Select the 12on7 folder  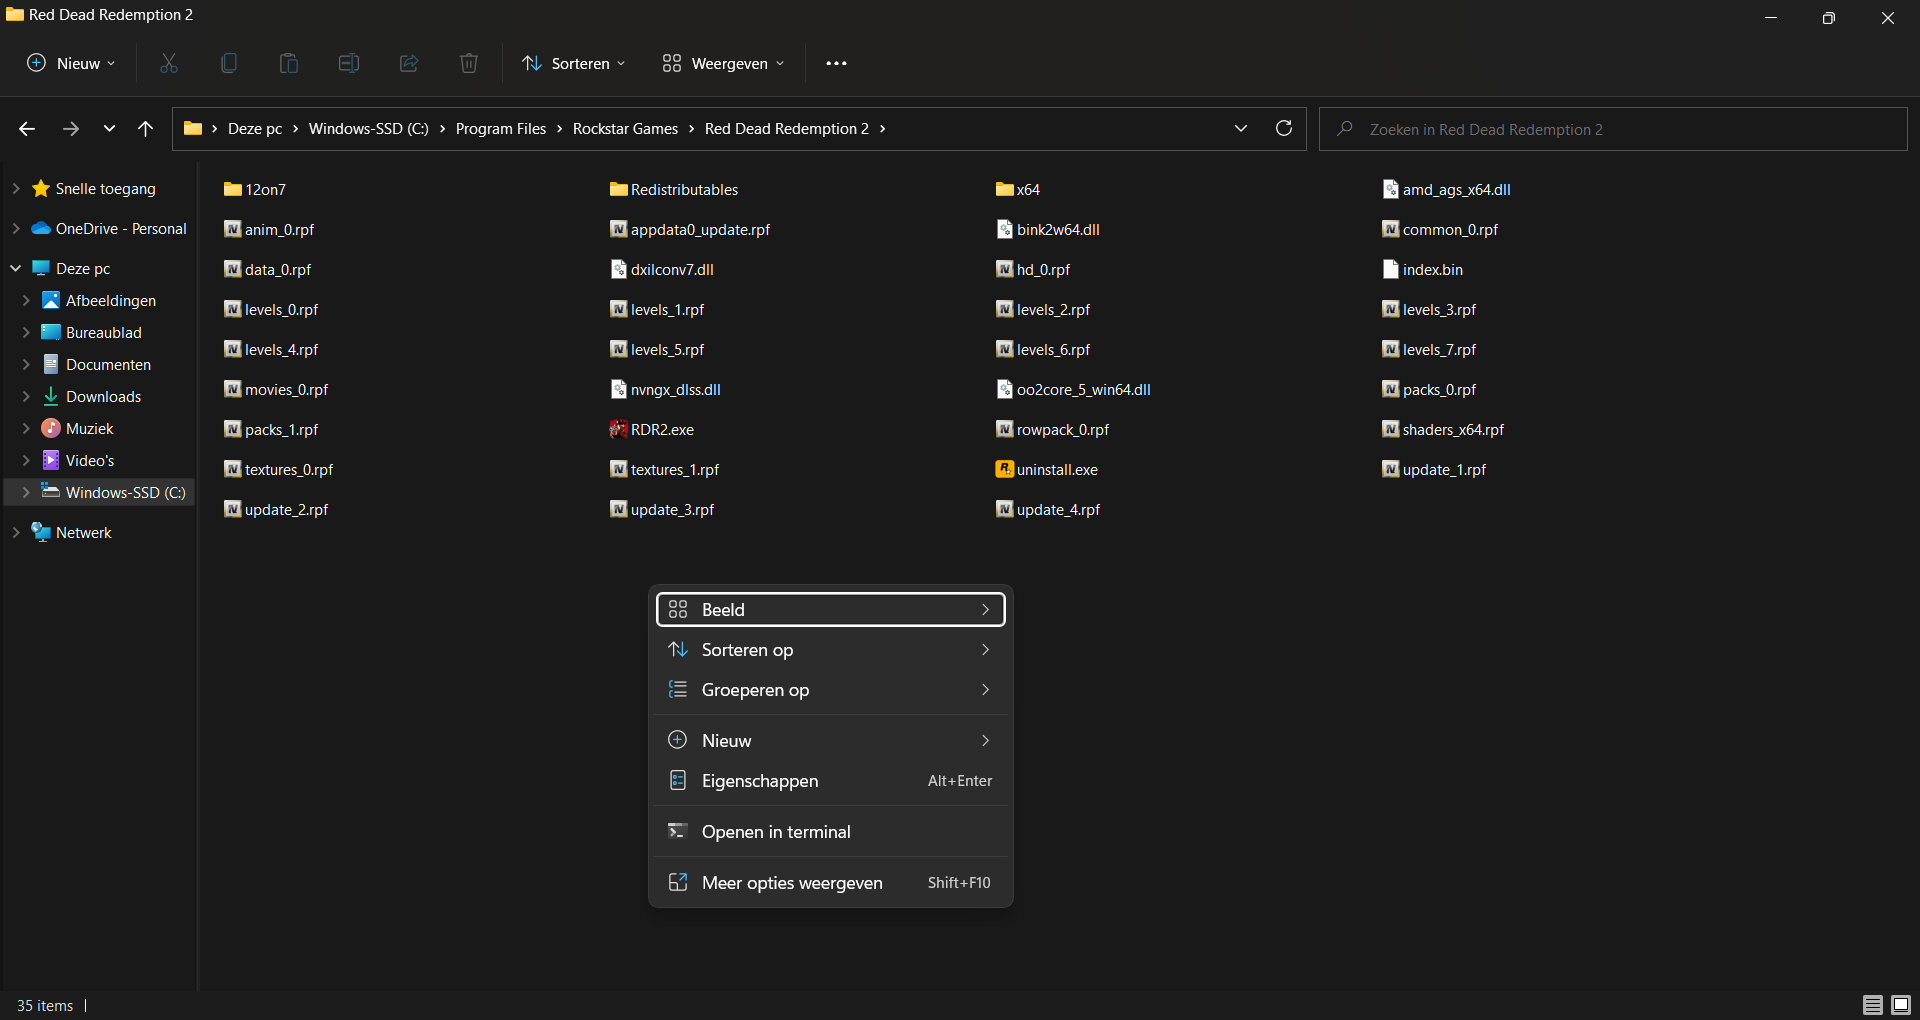pyautogui.click(x=255, y=189)
